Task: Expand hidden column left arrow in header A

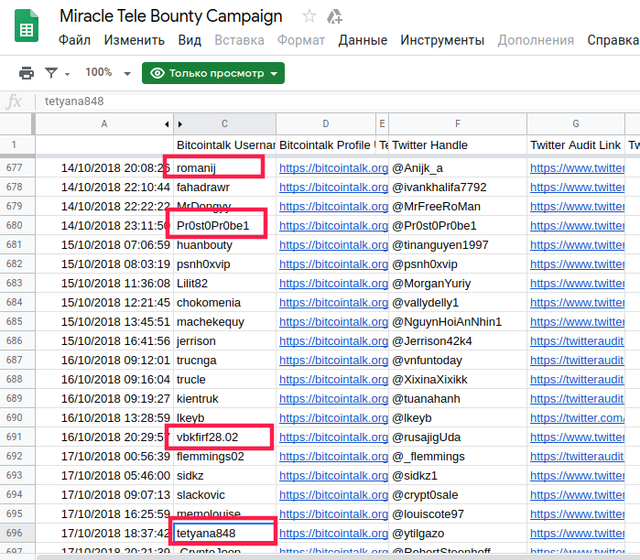Action: [x=167, y=124]
